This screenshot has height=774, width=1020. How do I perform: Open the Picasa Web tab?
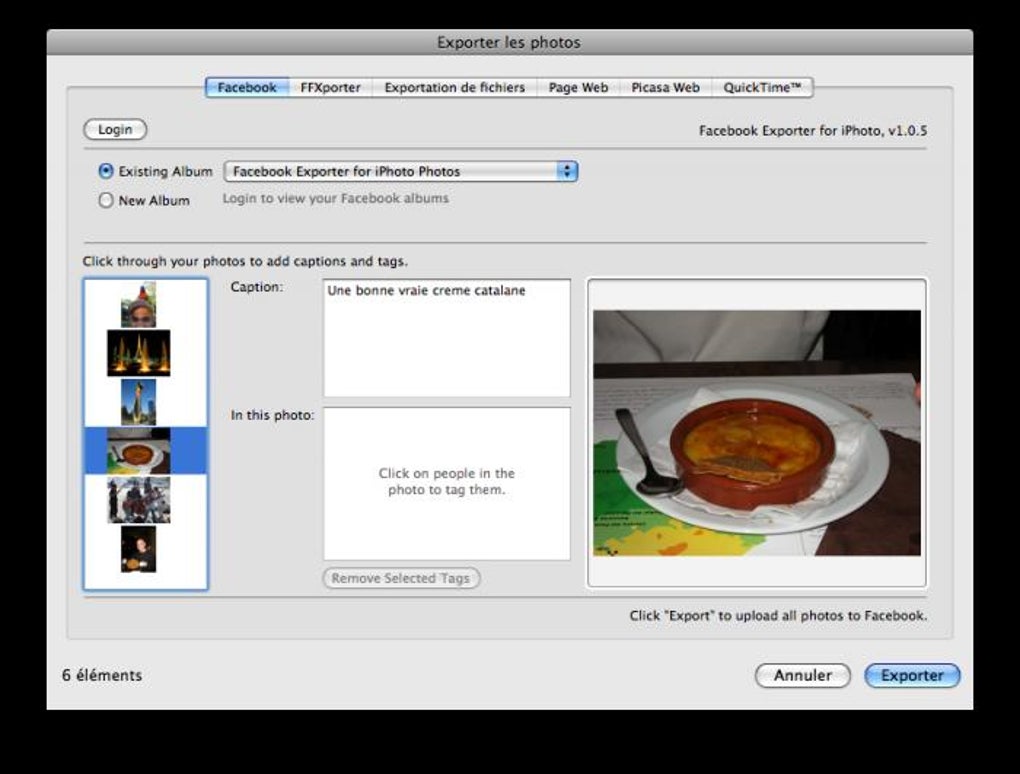pos(665,87)
